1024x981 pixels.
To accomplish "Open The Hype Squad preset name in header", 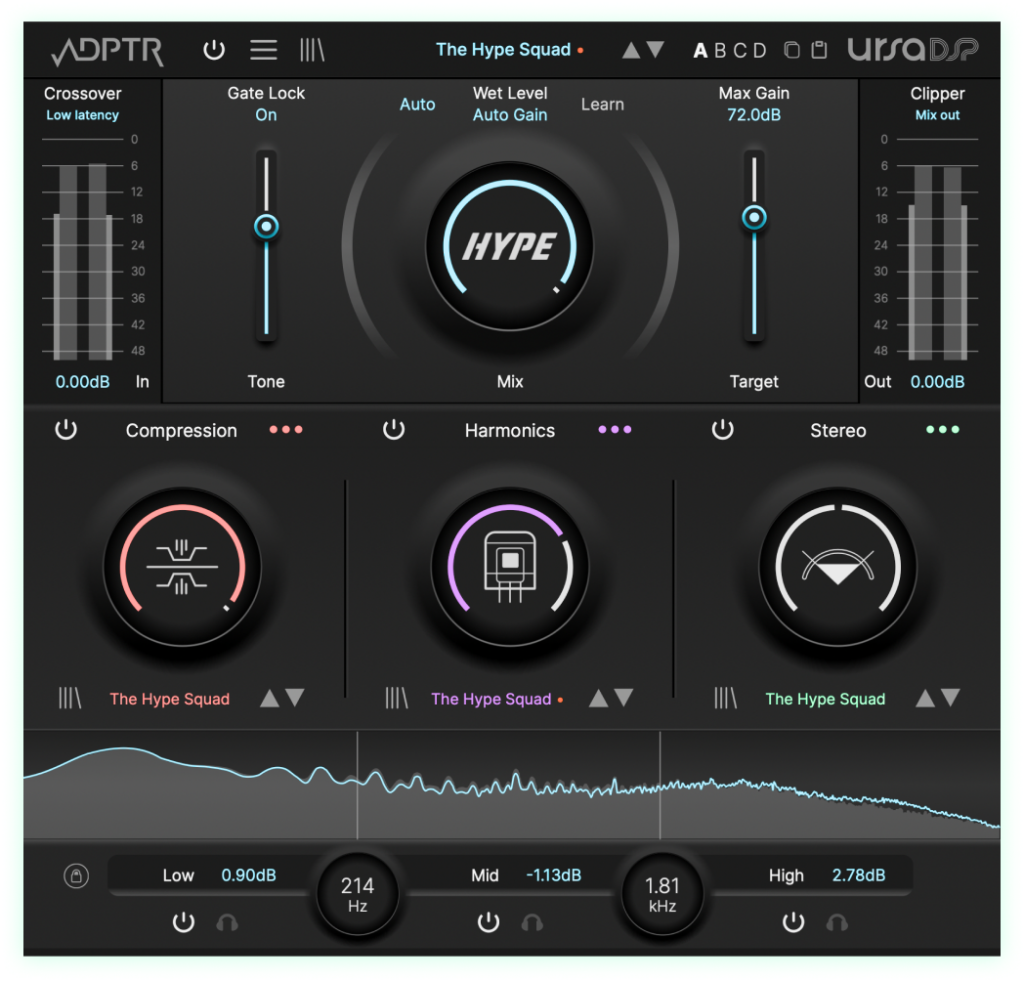I will click(x=504, y=50).
